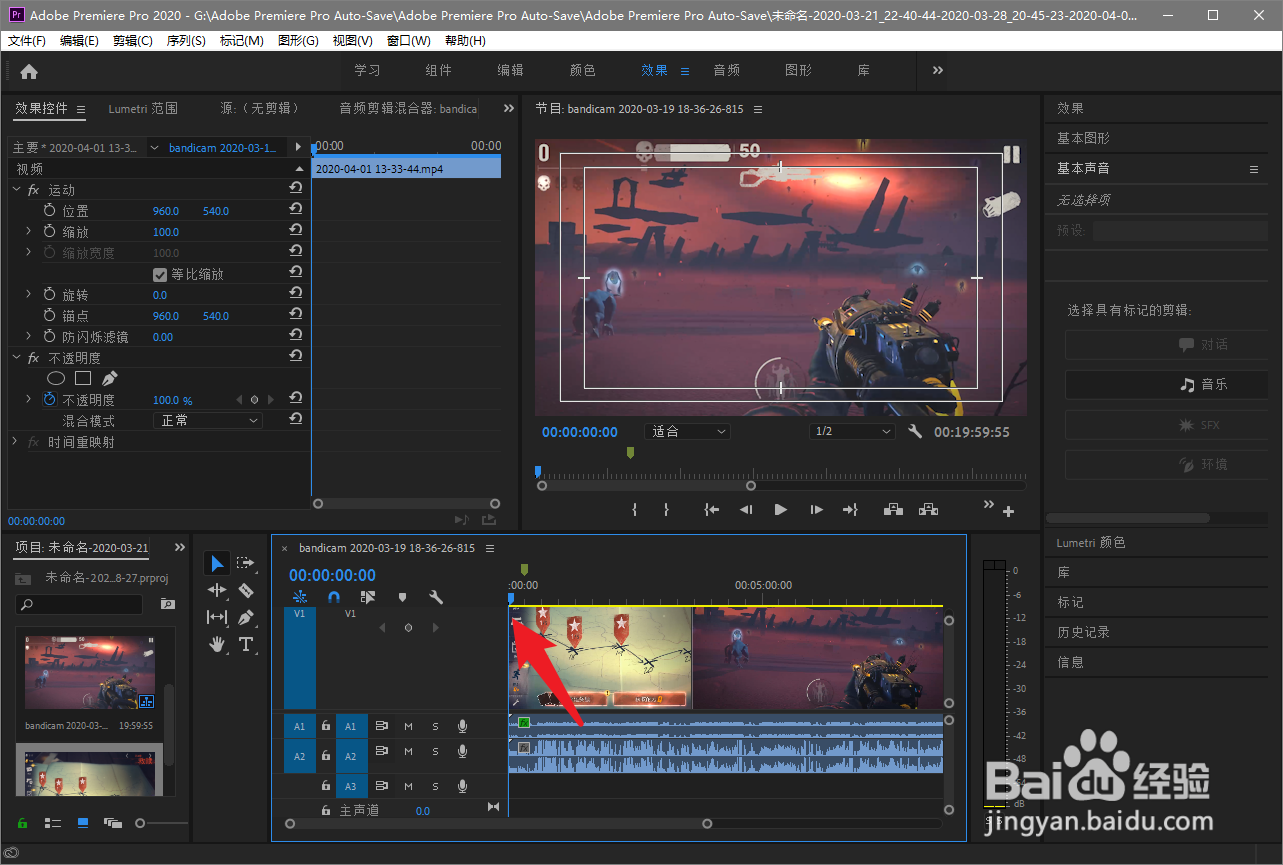
Task: Reset the 旋转 parameter
Action: pos(295,294)
